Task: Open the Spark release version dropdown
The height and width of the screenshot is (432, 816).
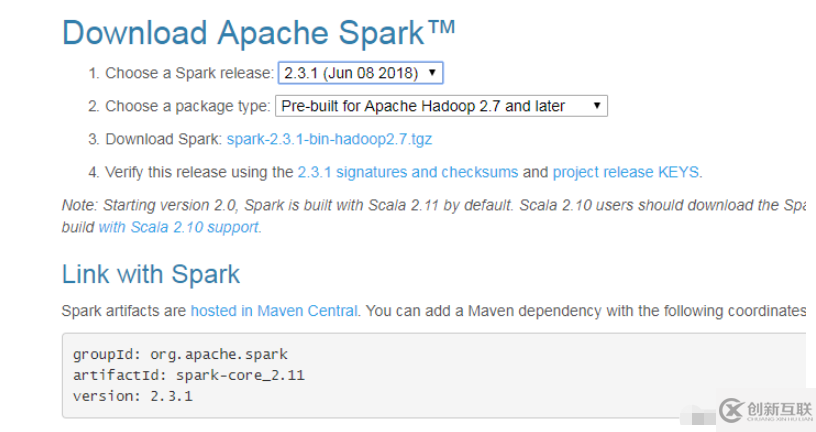Action: tap(359, 73)
